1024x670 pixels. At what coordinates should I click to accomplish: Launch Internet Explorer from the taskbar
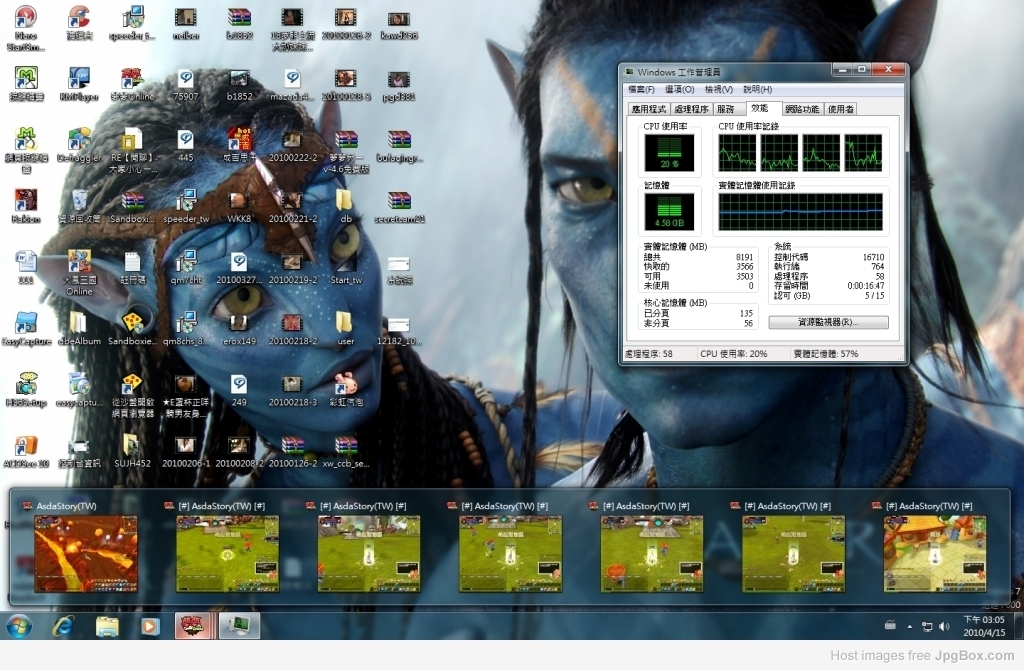(64, 626)
